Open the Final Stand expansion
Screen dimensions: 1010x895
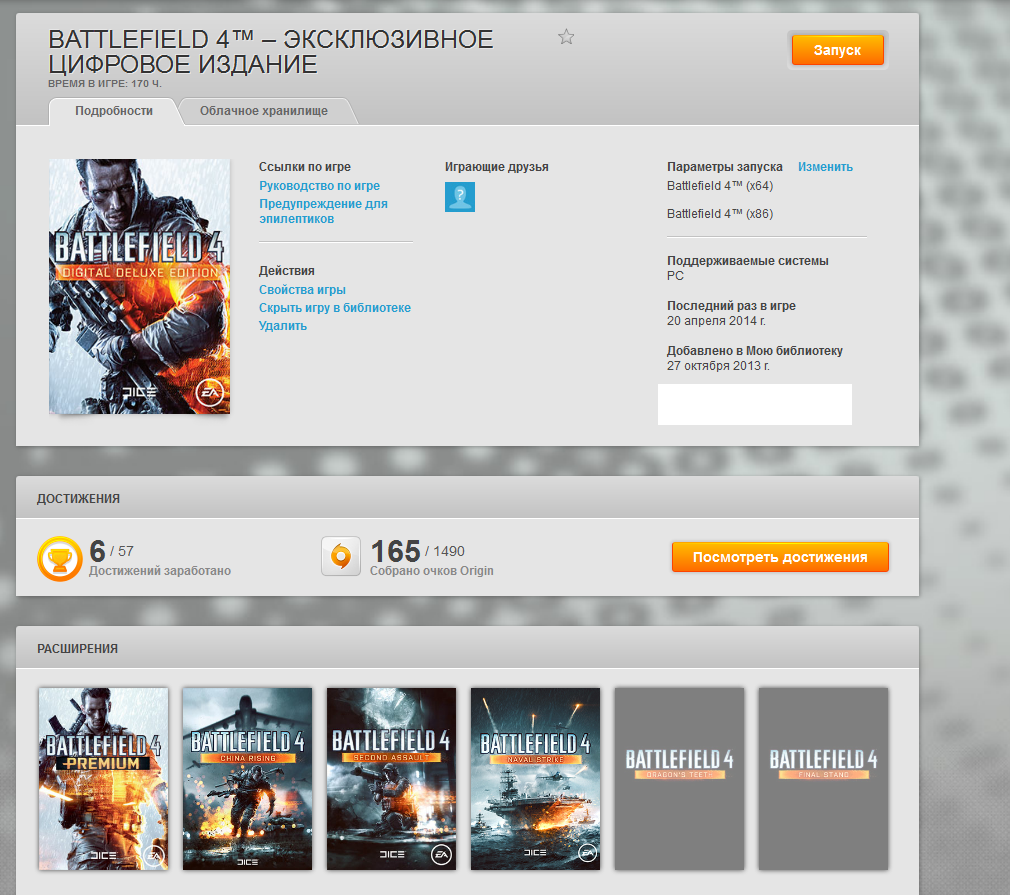[x=823, y=779]
